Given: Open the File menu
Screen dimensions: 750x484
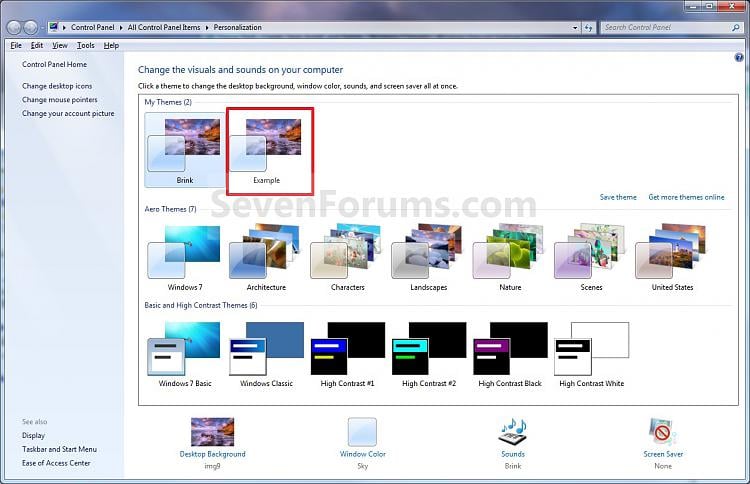Looking at the screenshot, I should click(x=16, y=45).
